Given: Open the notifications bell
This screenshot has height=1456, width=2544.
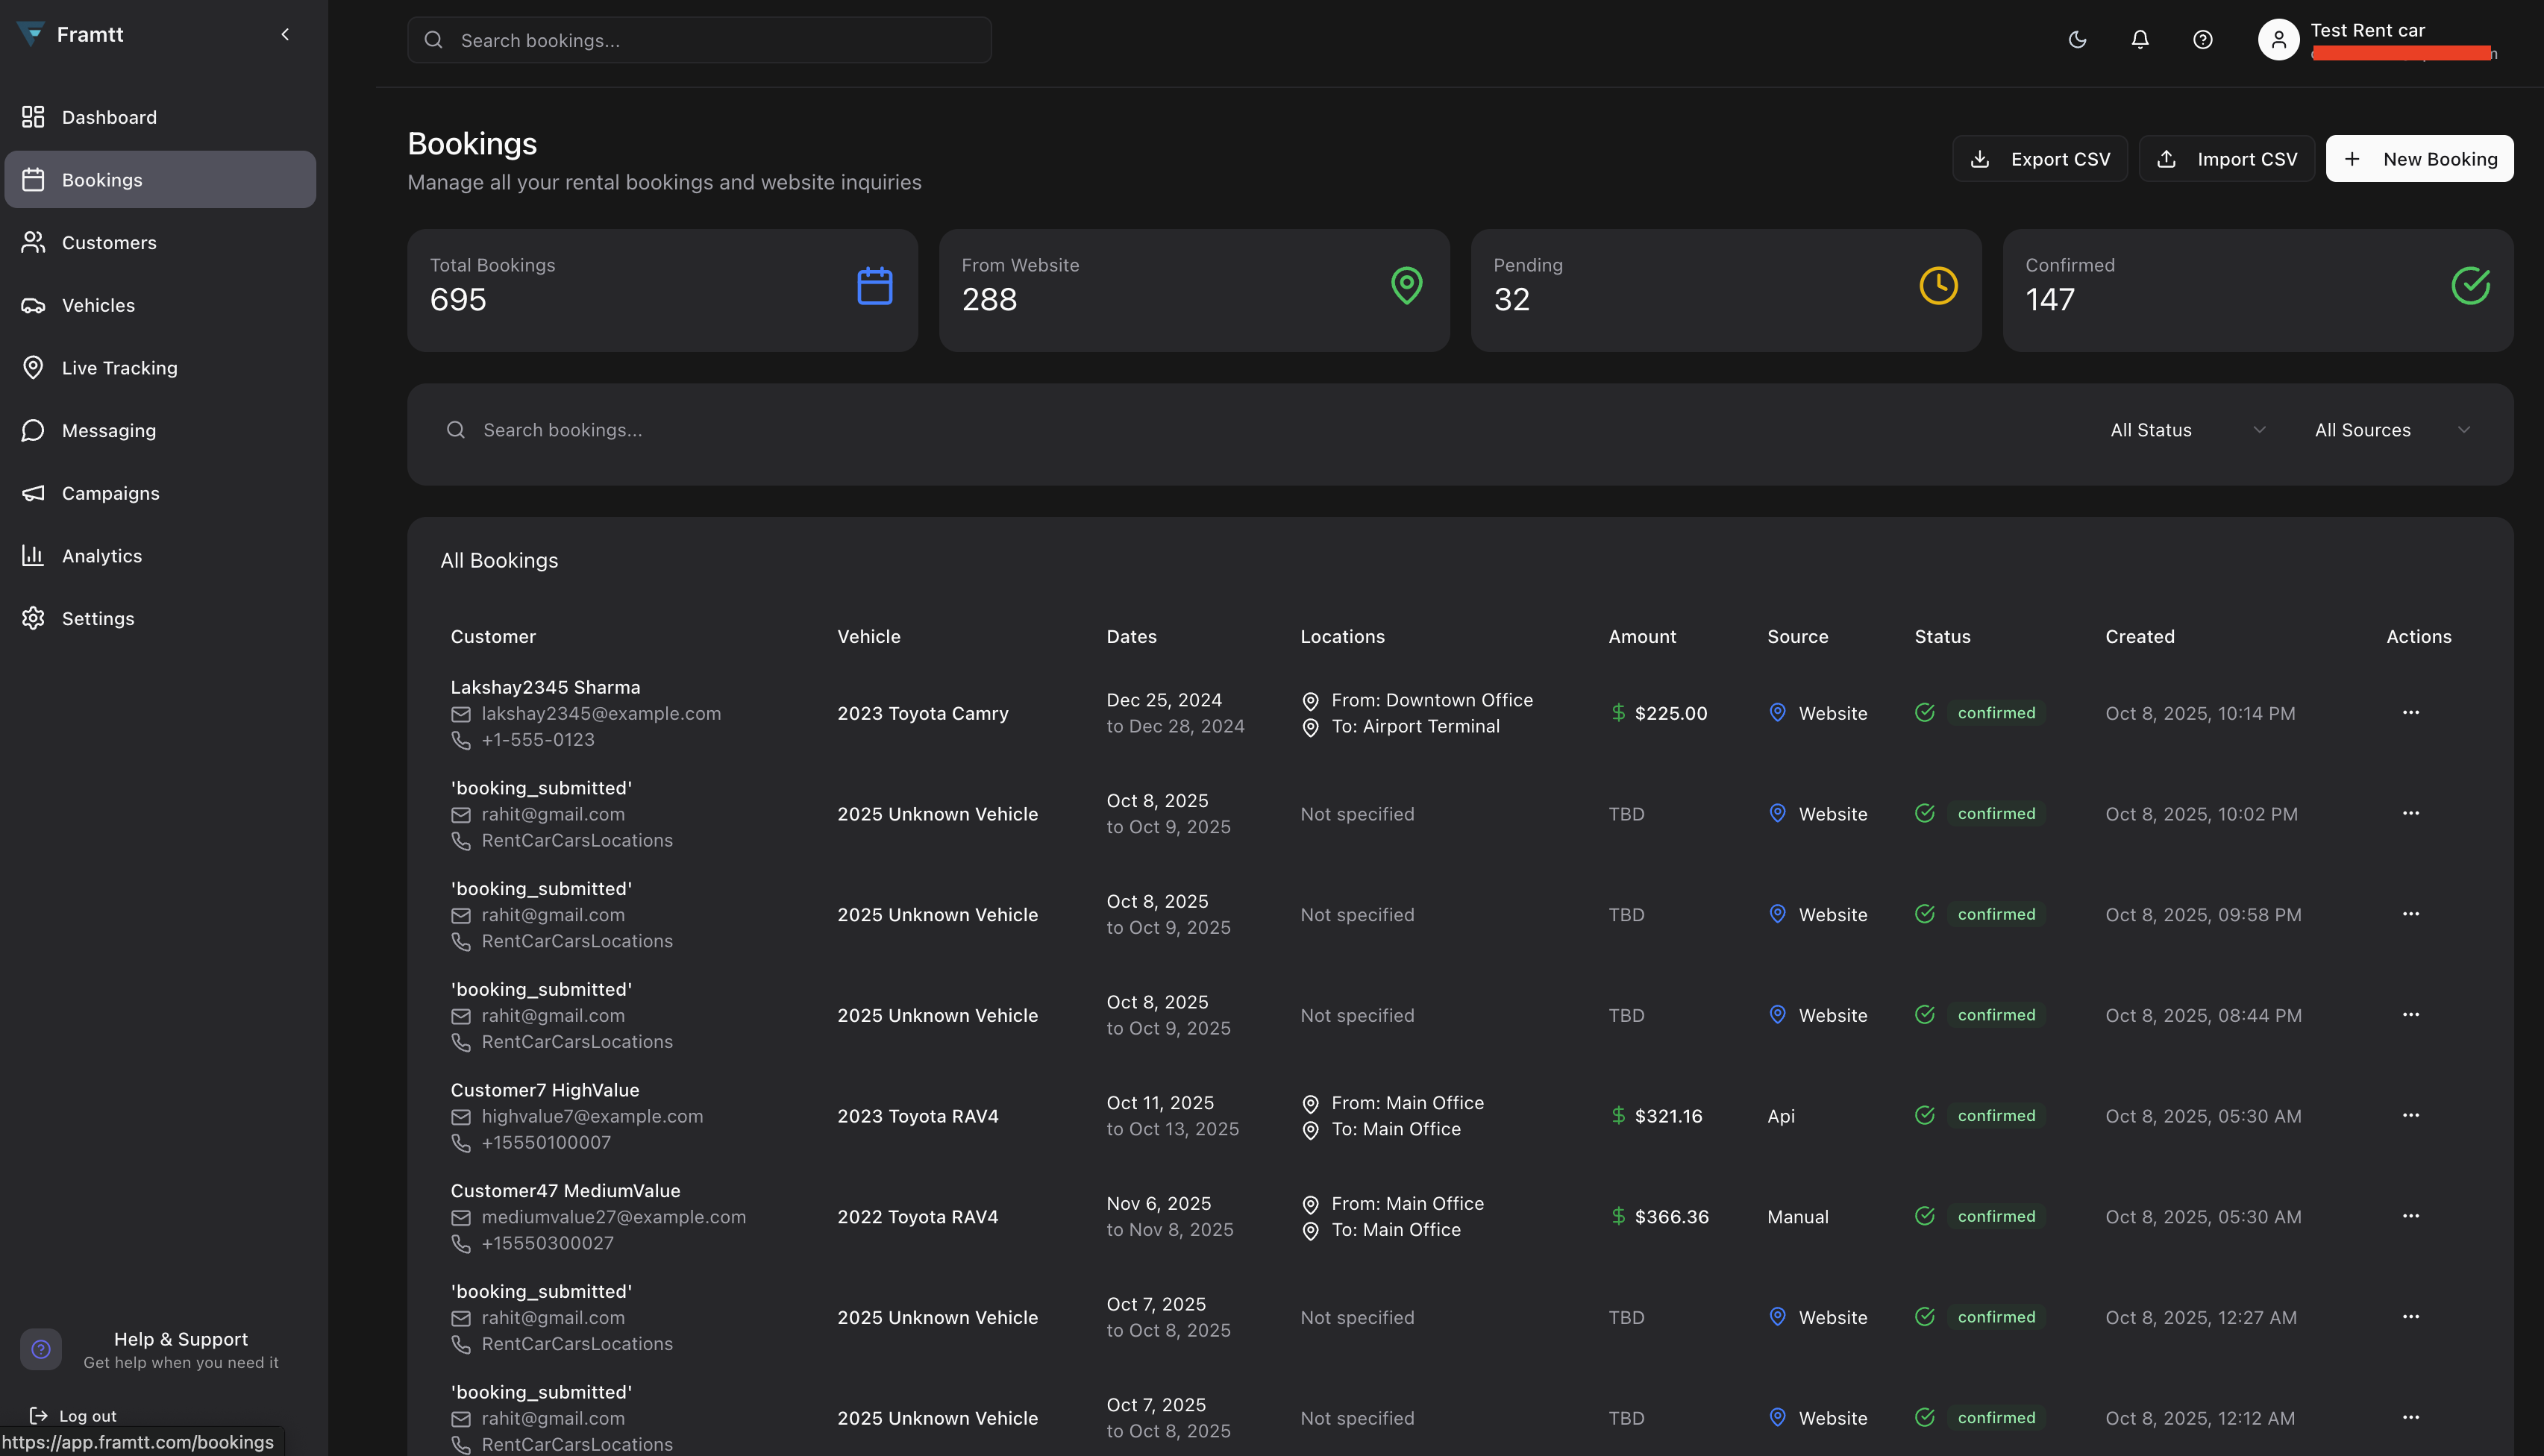Looking at the screenshot, I should 2140,39.
